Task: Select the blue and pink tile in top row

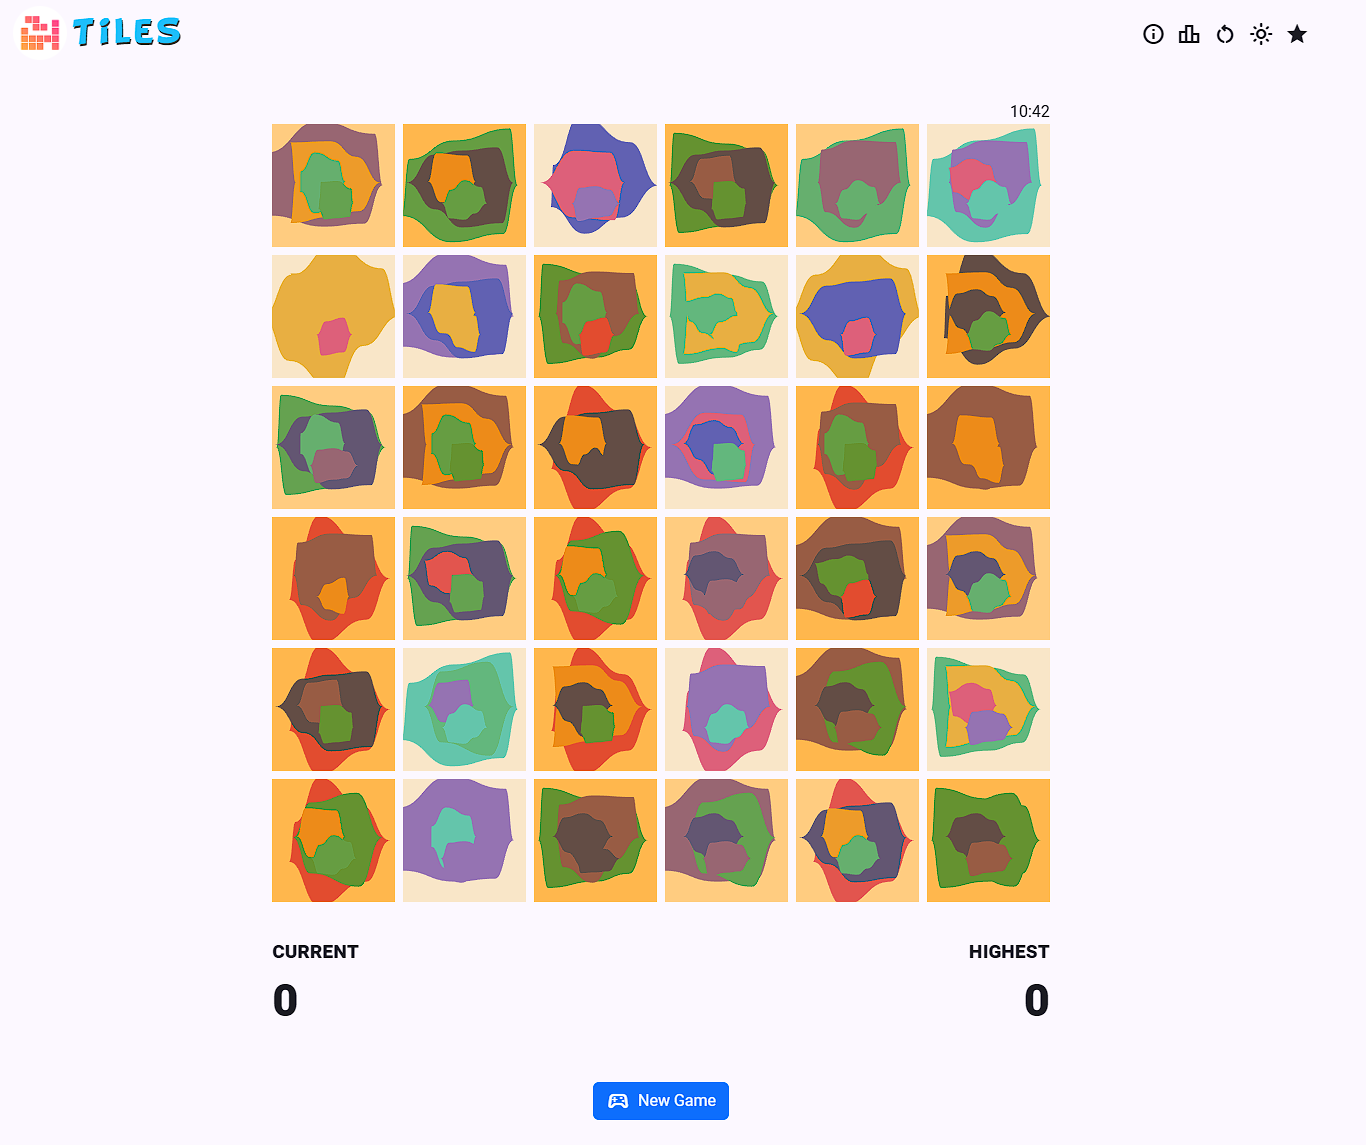Action: click(x=595, y=185)
